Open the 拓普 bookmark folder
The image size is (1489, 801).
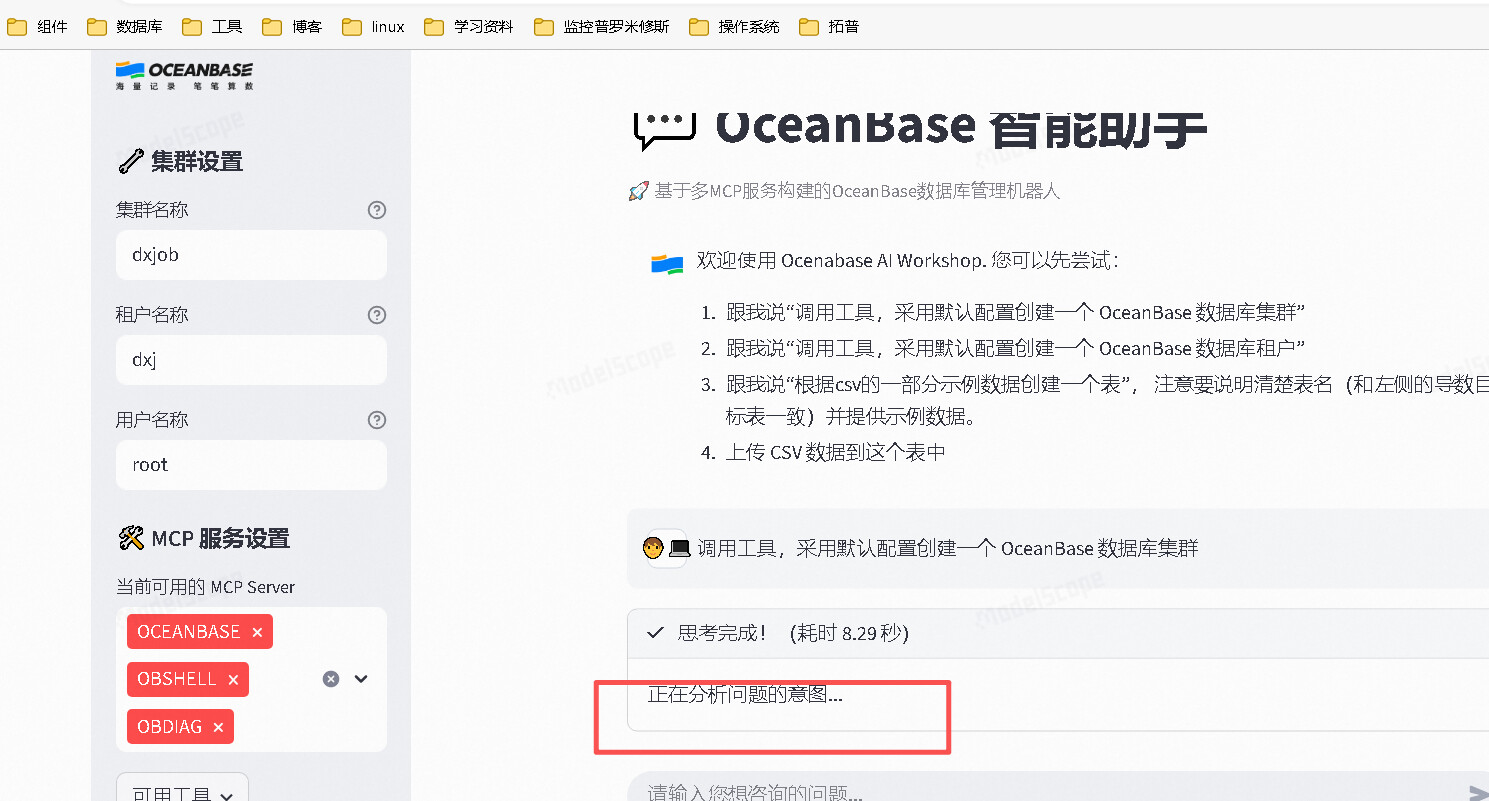(x=830, y=27)
